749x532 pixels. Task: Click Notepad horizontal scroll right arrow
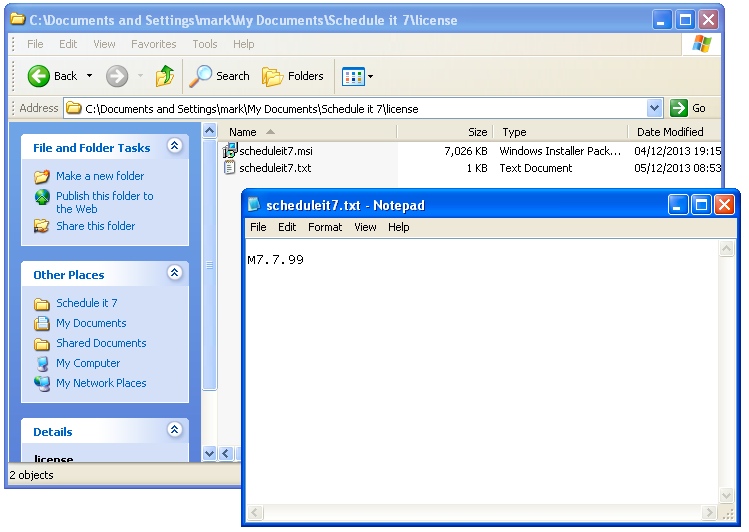point(709,513)
